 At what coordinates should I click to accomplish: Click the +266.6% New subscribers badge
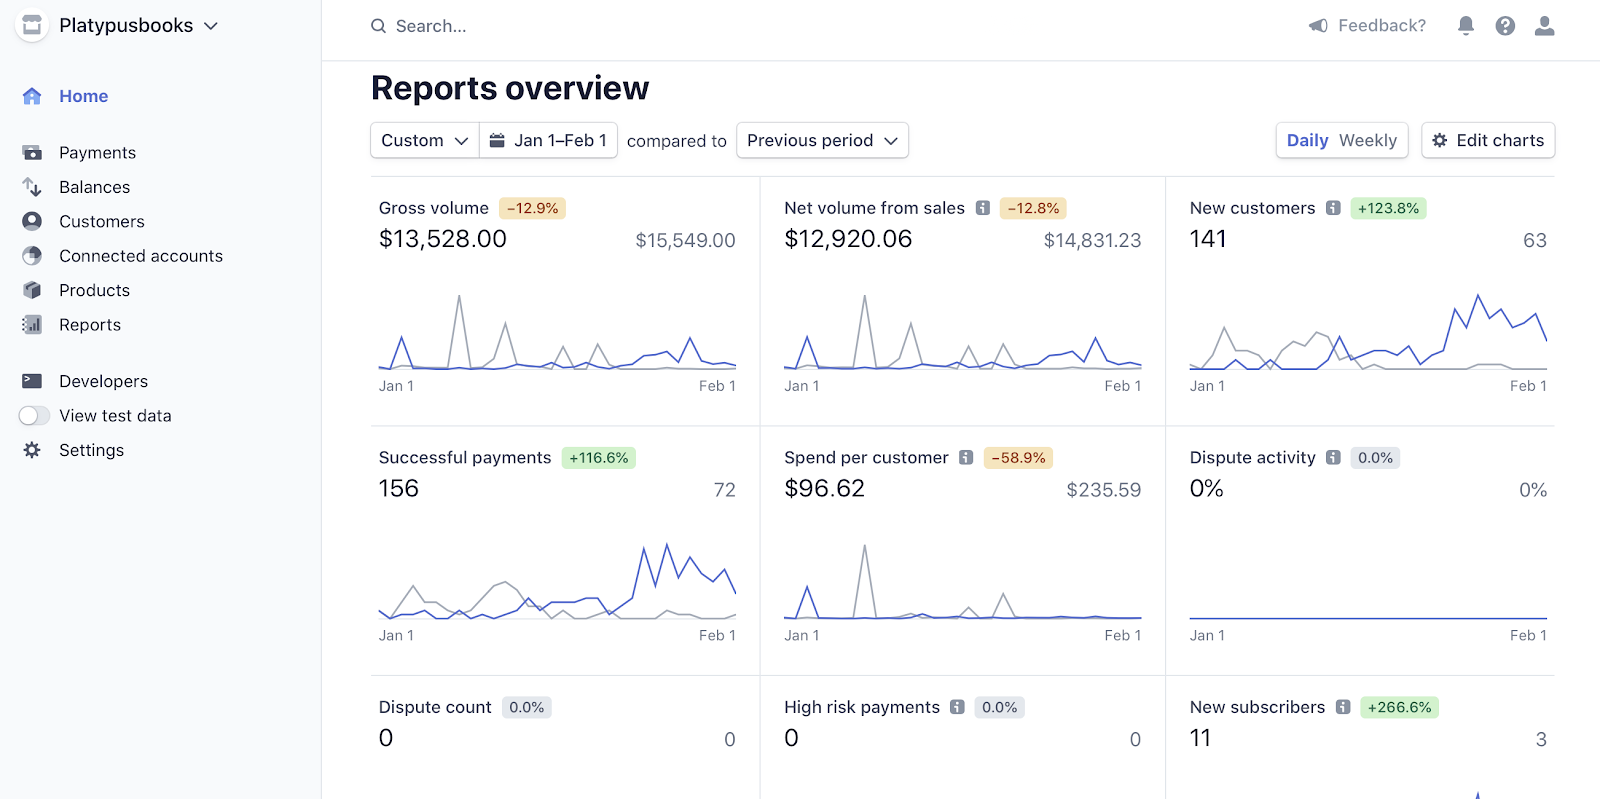(1399, 707)
